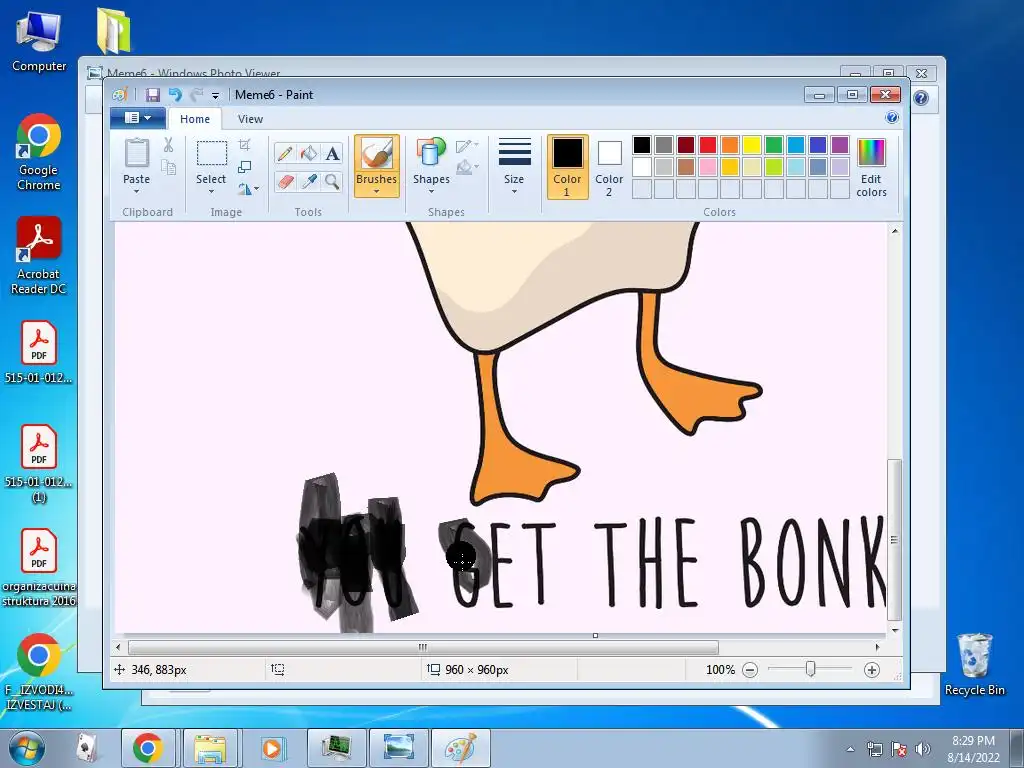Switch to the View ribbon tab
The image size is (1024, 768).
coord(250,119)
